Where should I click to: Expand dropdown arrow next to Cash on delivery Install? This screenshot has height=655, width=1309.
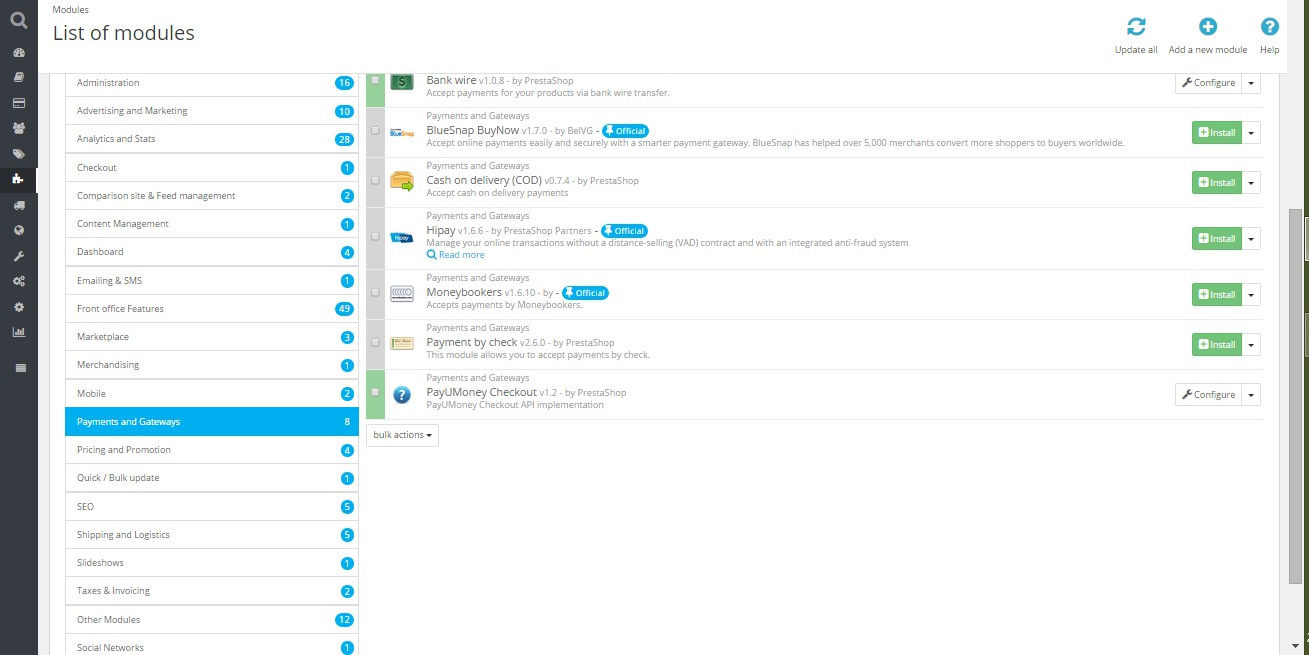[x=1251, y=183]
